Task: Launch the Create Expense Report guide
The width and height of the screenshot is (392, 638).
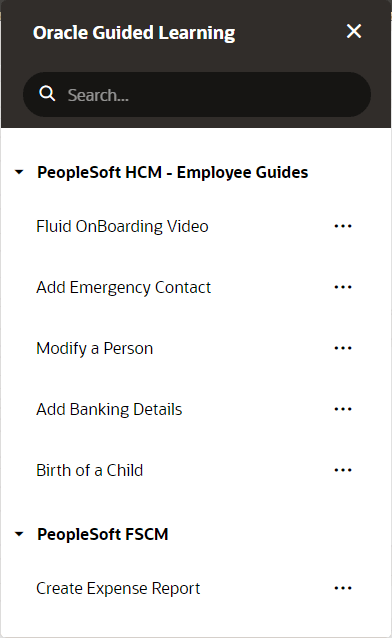Action: point(118,588)
